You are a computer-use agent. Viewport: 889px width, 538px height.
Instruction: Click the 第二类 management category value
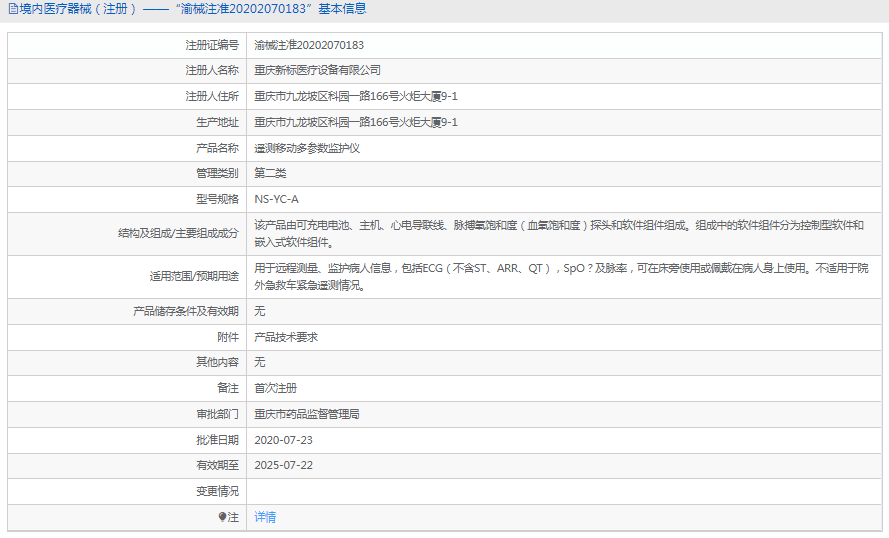[x=270, y=173]
